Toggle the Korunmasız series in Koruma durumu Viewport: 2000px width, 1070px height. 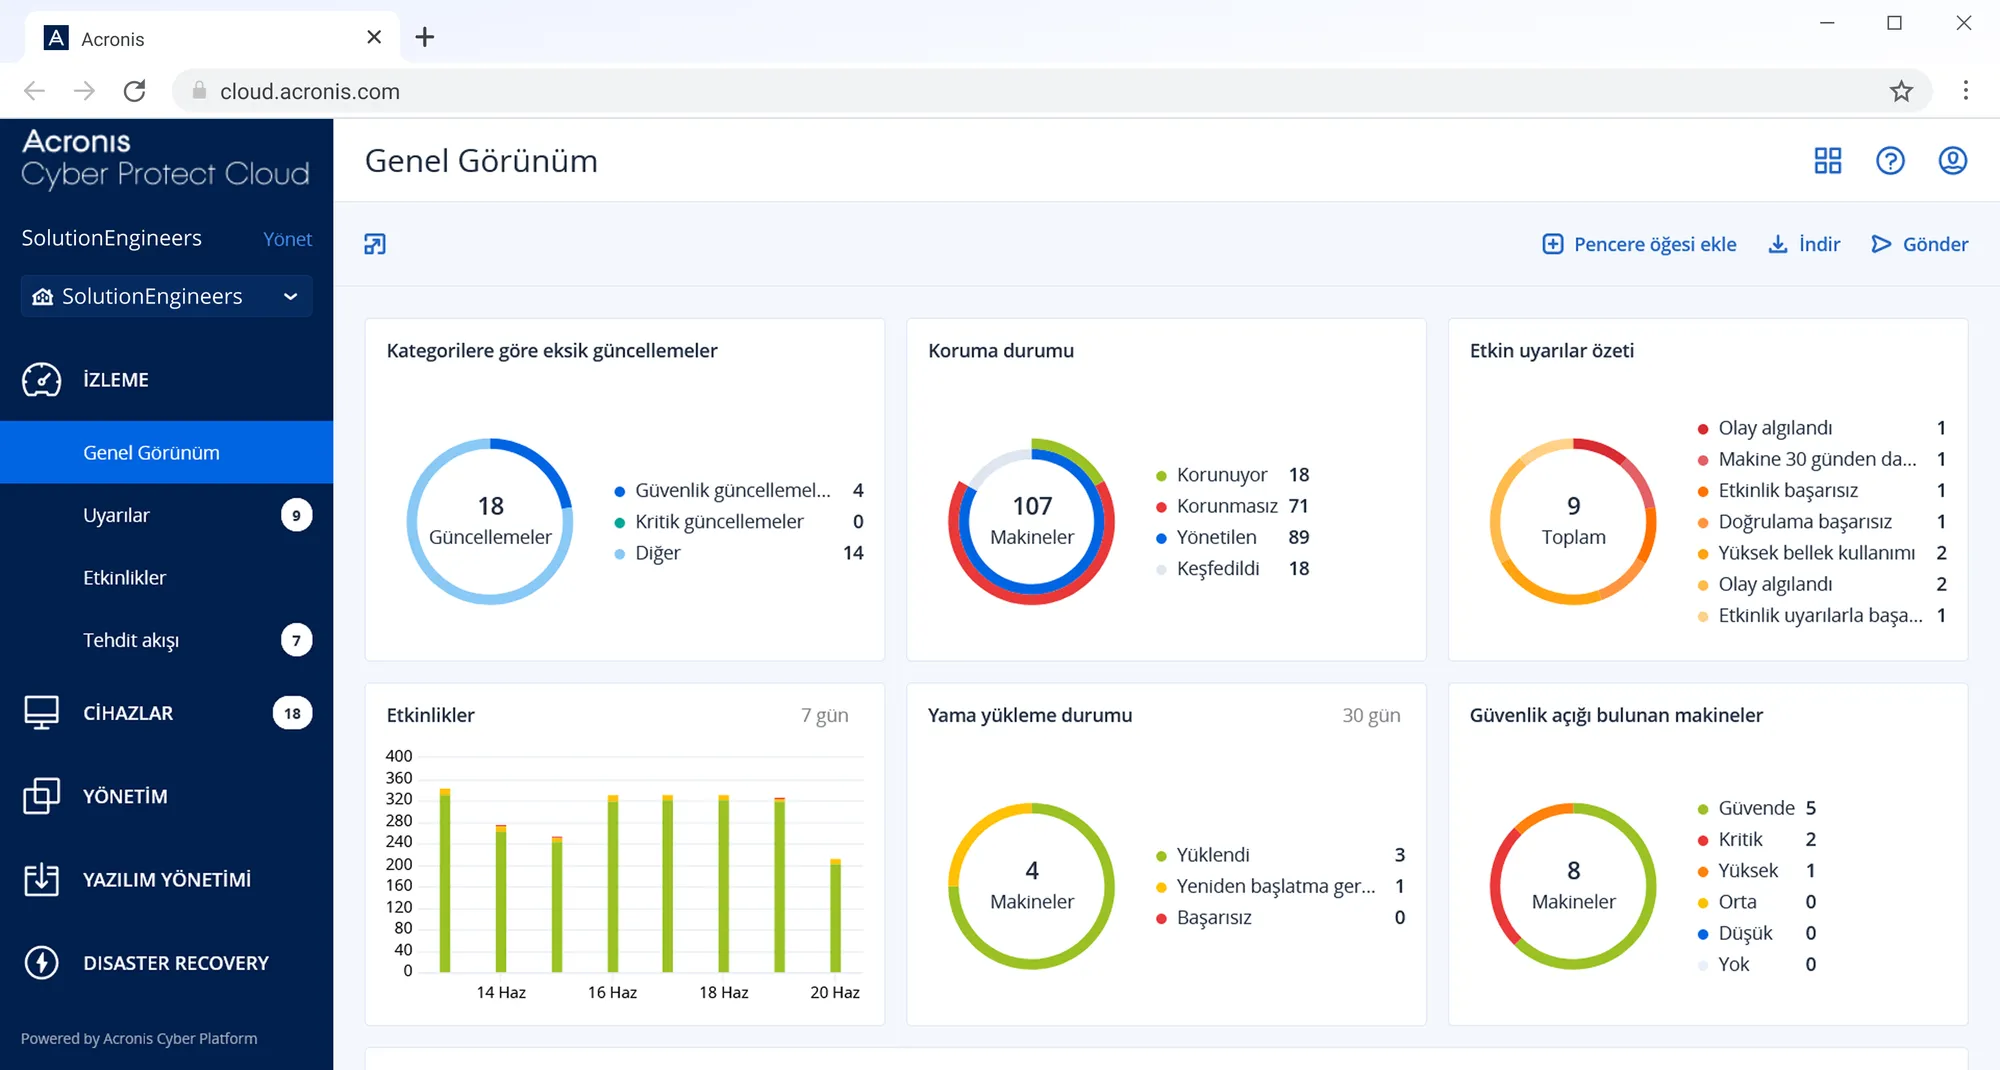[x=1226, y=505]
